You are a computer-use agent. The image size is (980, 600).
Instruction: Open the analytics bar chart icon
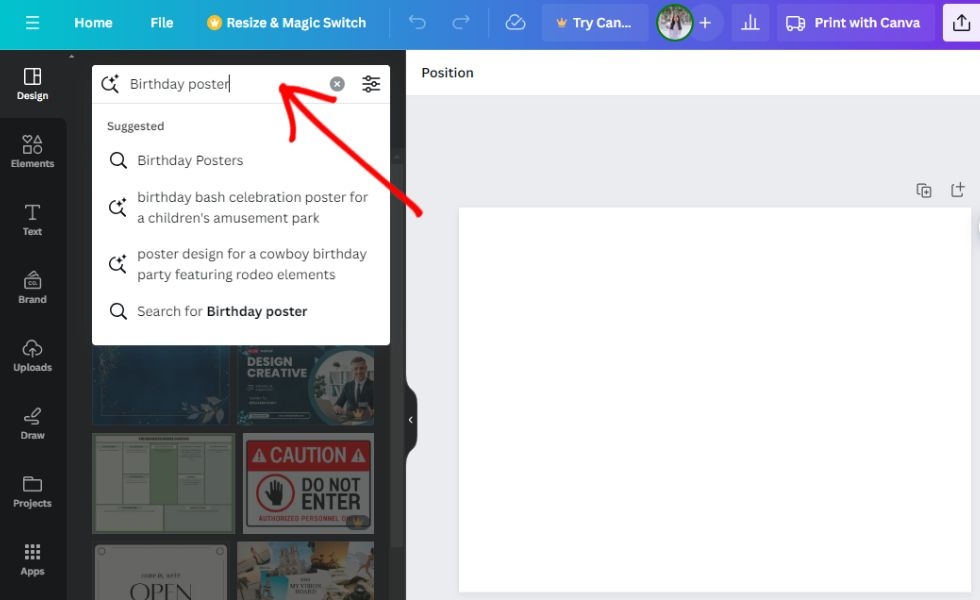pos(750,23)
